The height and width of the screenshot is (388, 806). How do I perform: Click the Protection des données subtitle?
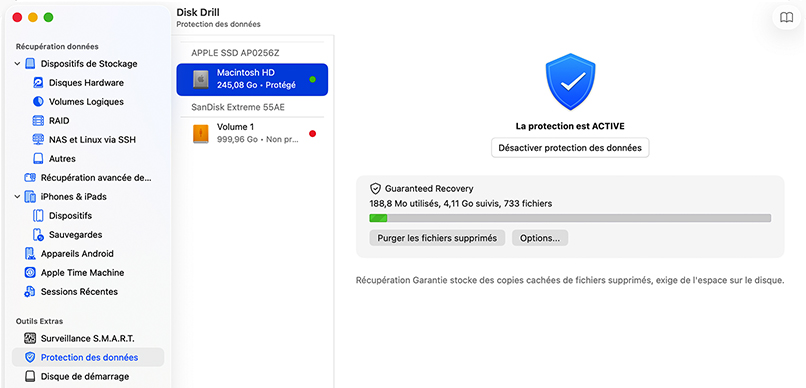pyautogui.click(x=218, y=24)
